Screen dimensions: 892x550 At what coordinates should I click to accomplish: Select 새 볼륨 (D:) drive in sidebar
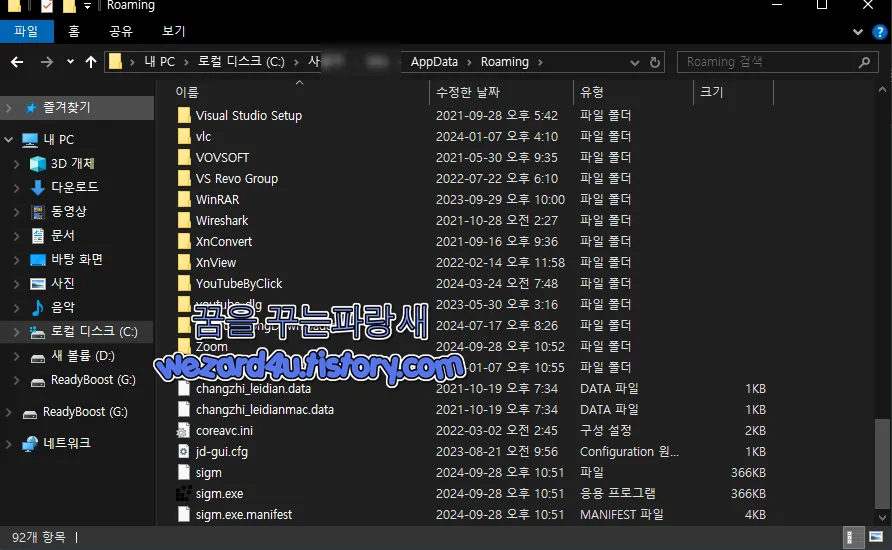(x=82, y=356)
